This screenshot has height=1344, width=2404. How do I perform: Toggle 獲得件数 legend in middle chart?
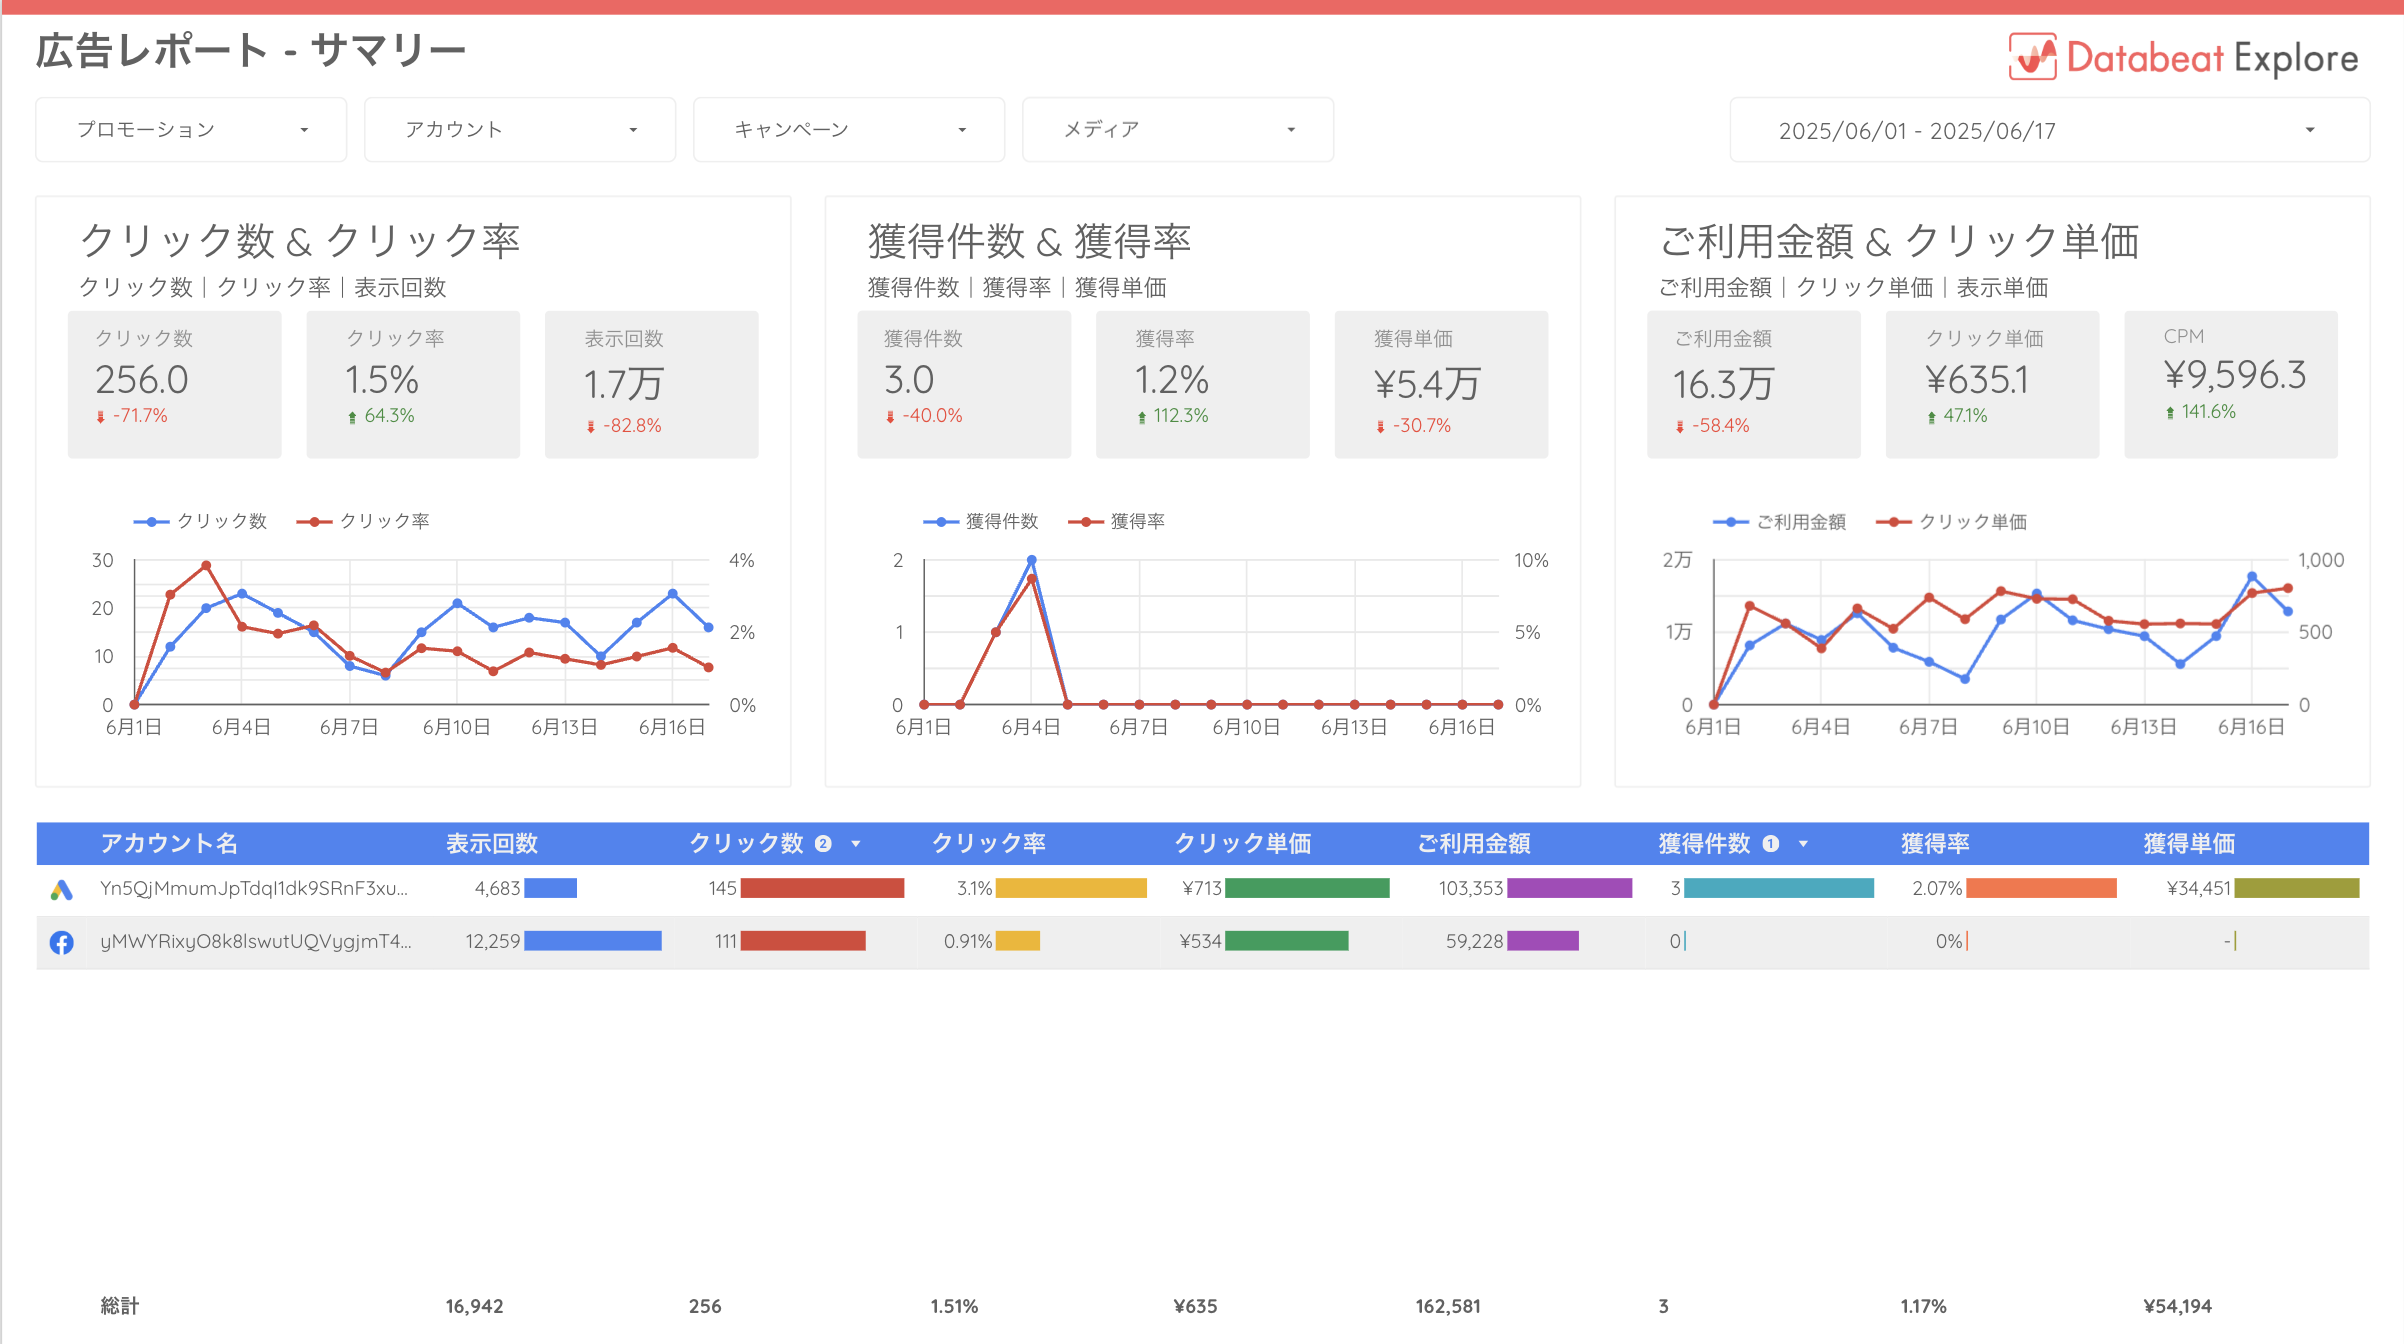pyautogui.click(x=981, y=521)
